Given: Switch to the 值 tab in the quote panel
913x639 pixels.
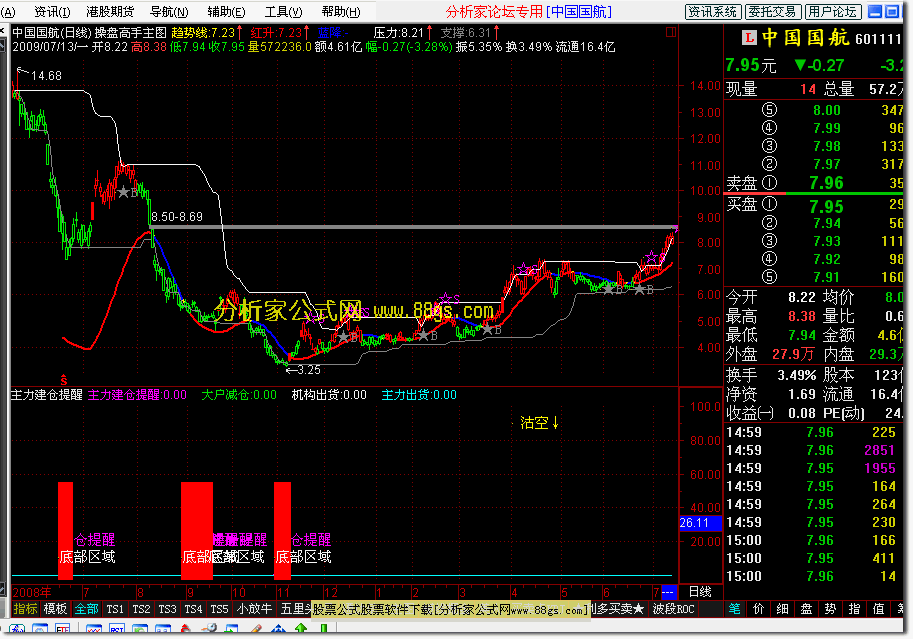Looking at the screenshot, I should [878, 609].
